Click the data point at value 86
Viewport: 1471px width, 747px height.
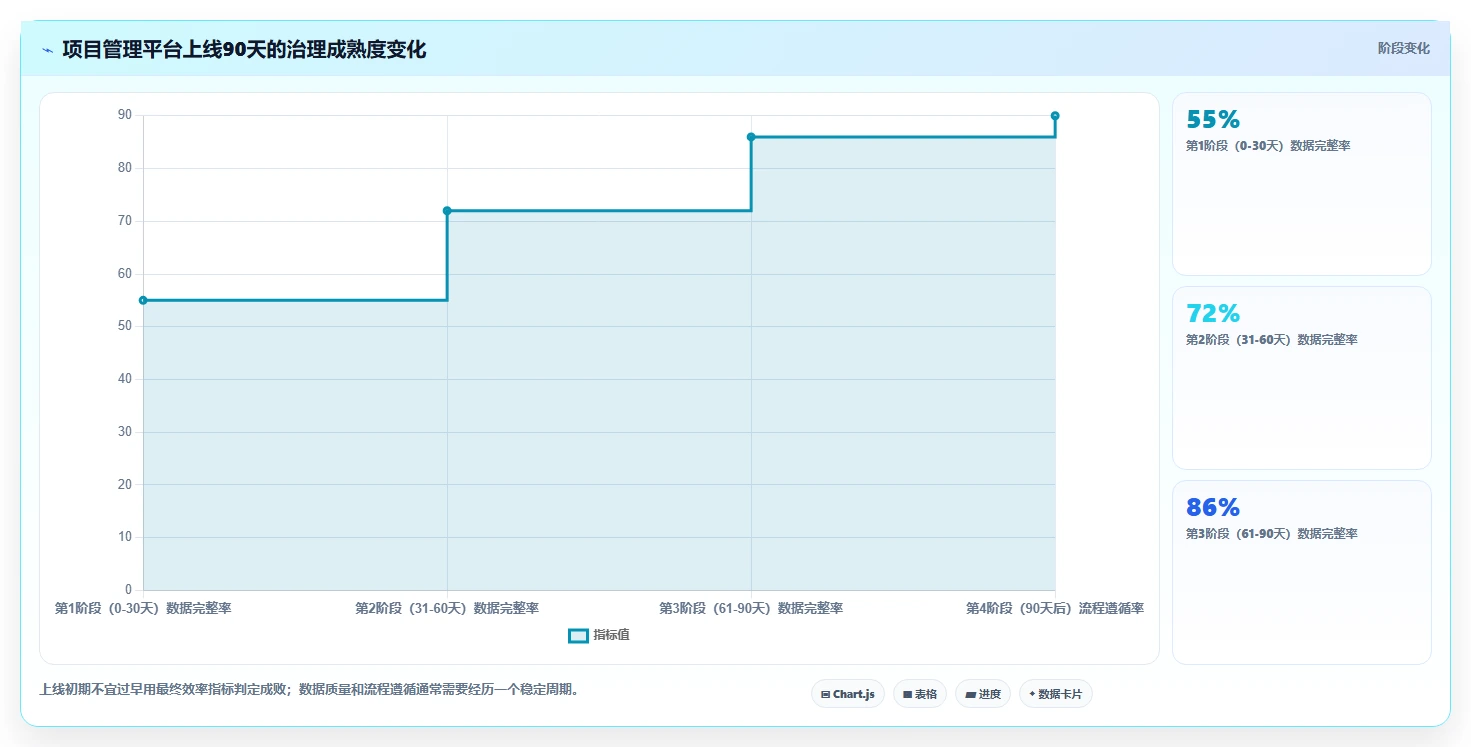[x=751, y=137]
